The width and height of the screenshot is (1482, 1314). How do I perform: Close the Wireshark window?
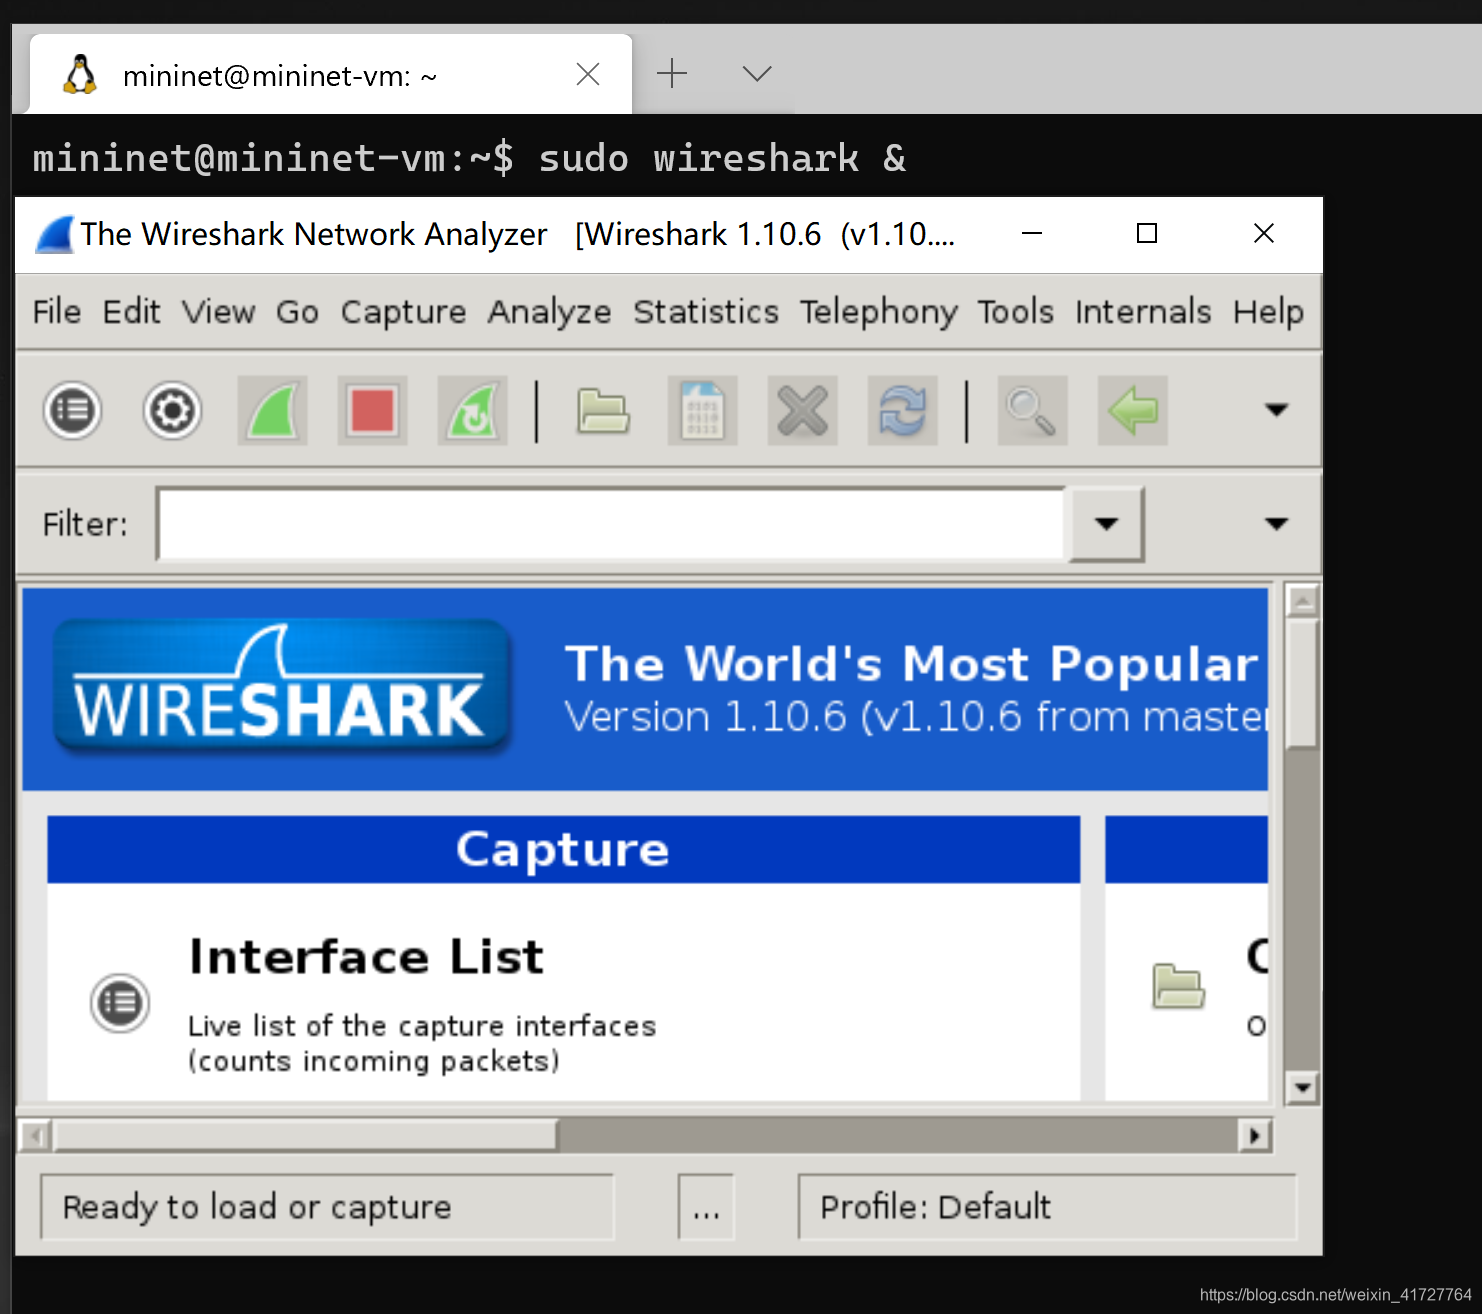(x=1264, y=233)
